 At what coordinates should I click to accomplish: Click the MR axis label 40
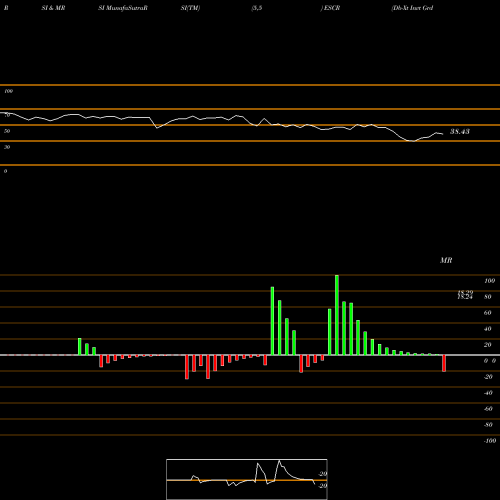coord(488,329)
